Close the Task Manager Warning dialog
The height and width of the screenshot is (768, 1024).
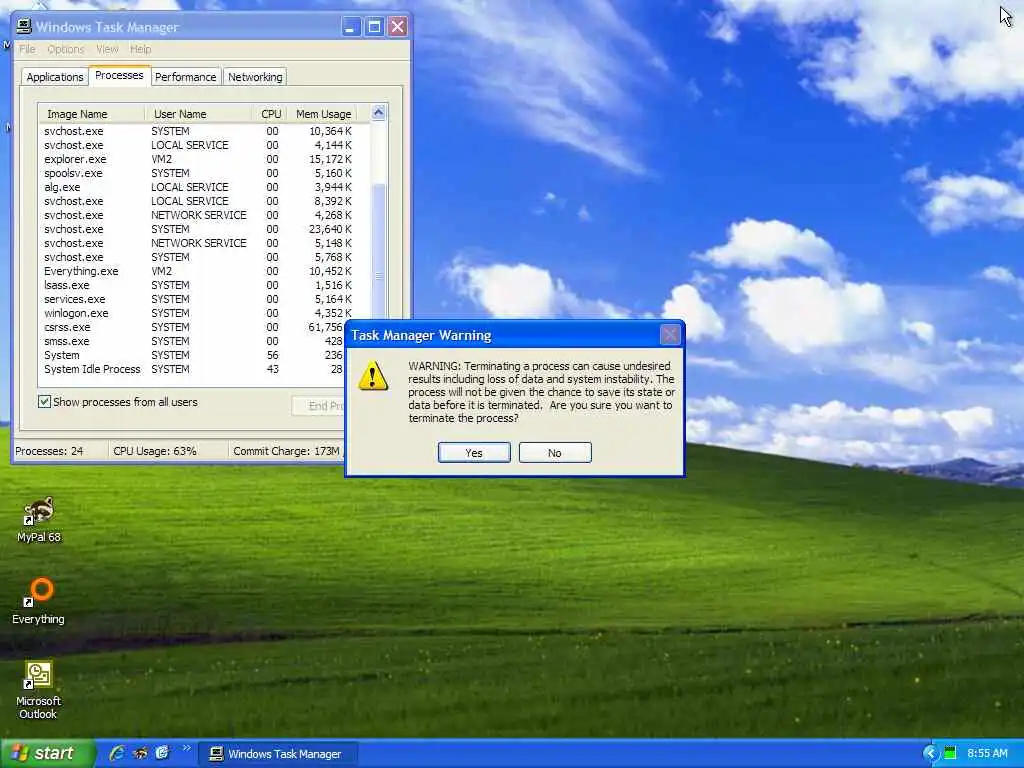(x=670, y=335)
